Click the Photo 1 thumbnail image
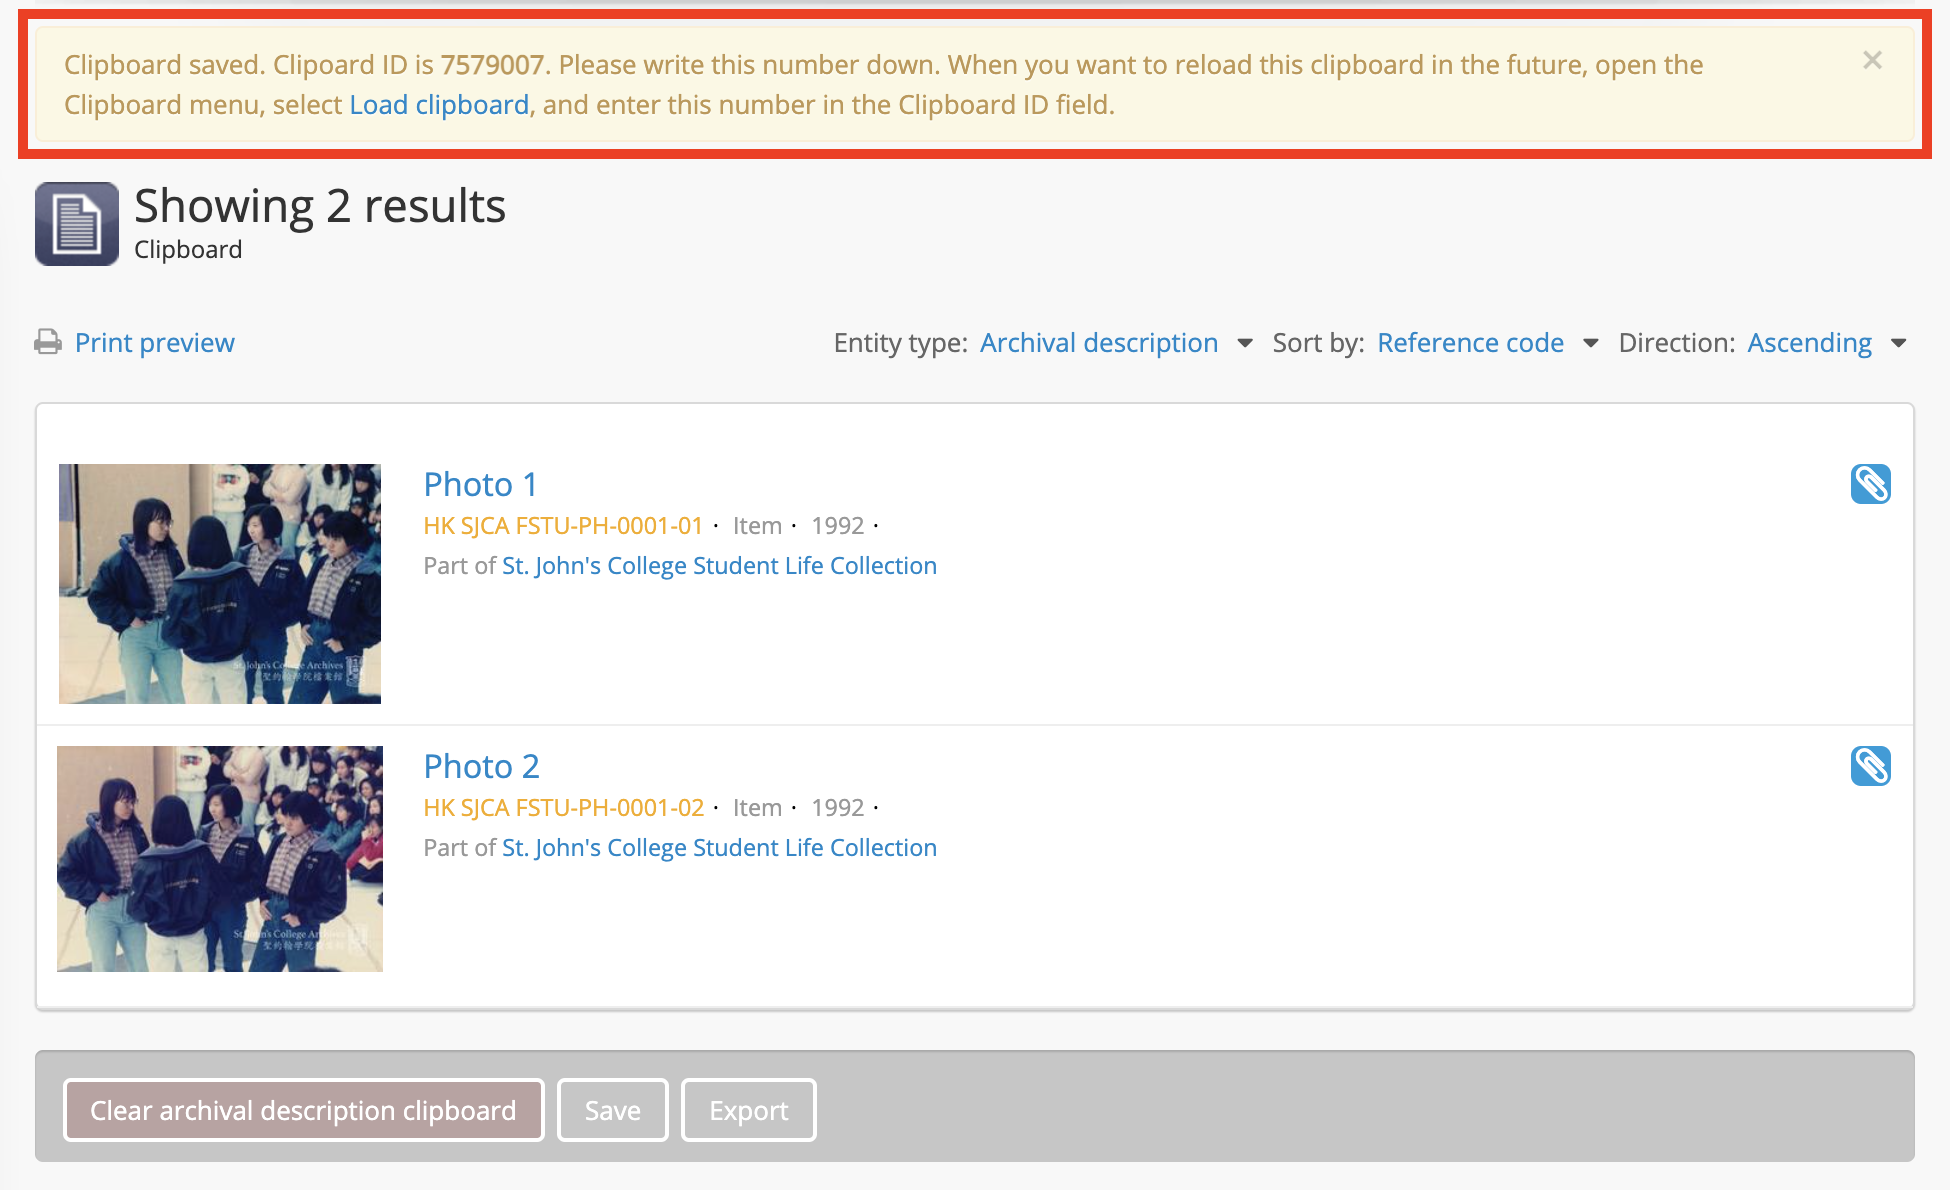Image resolution: width=1950 pixels, height=1190 pixels. coord(220,584)
